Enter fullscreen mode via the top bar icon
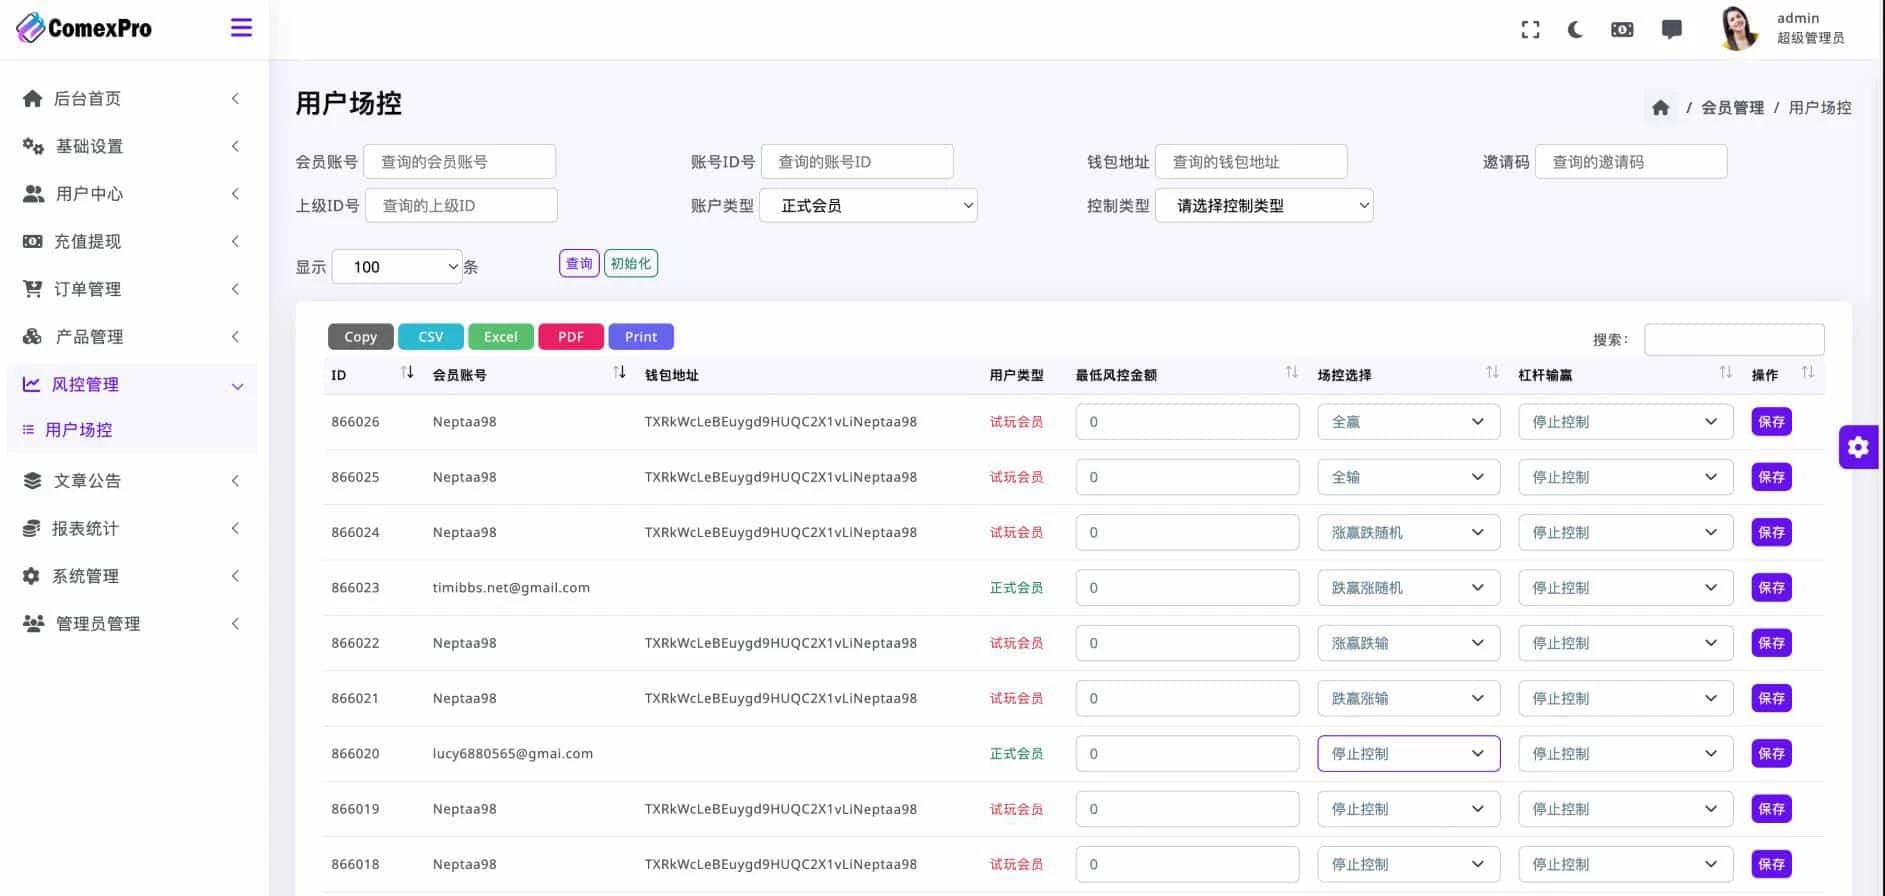 1530,30
